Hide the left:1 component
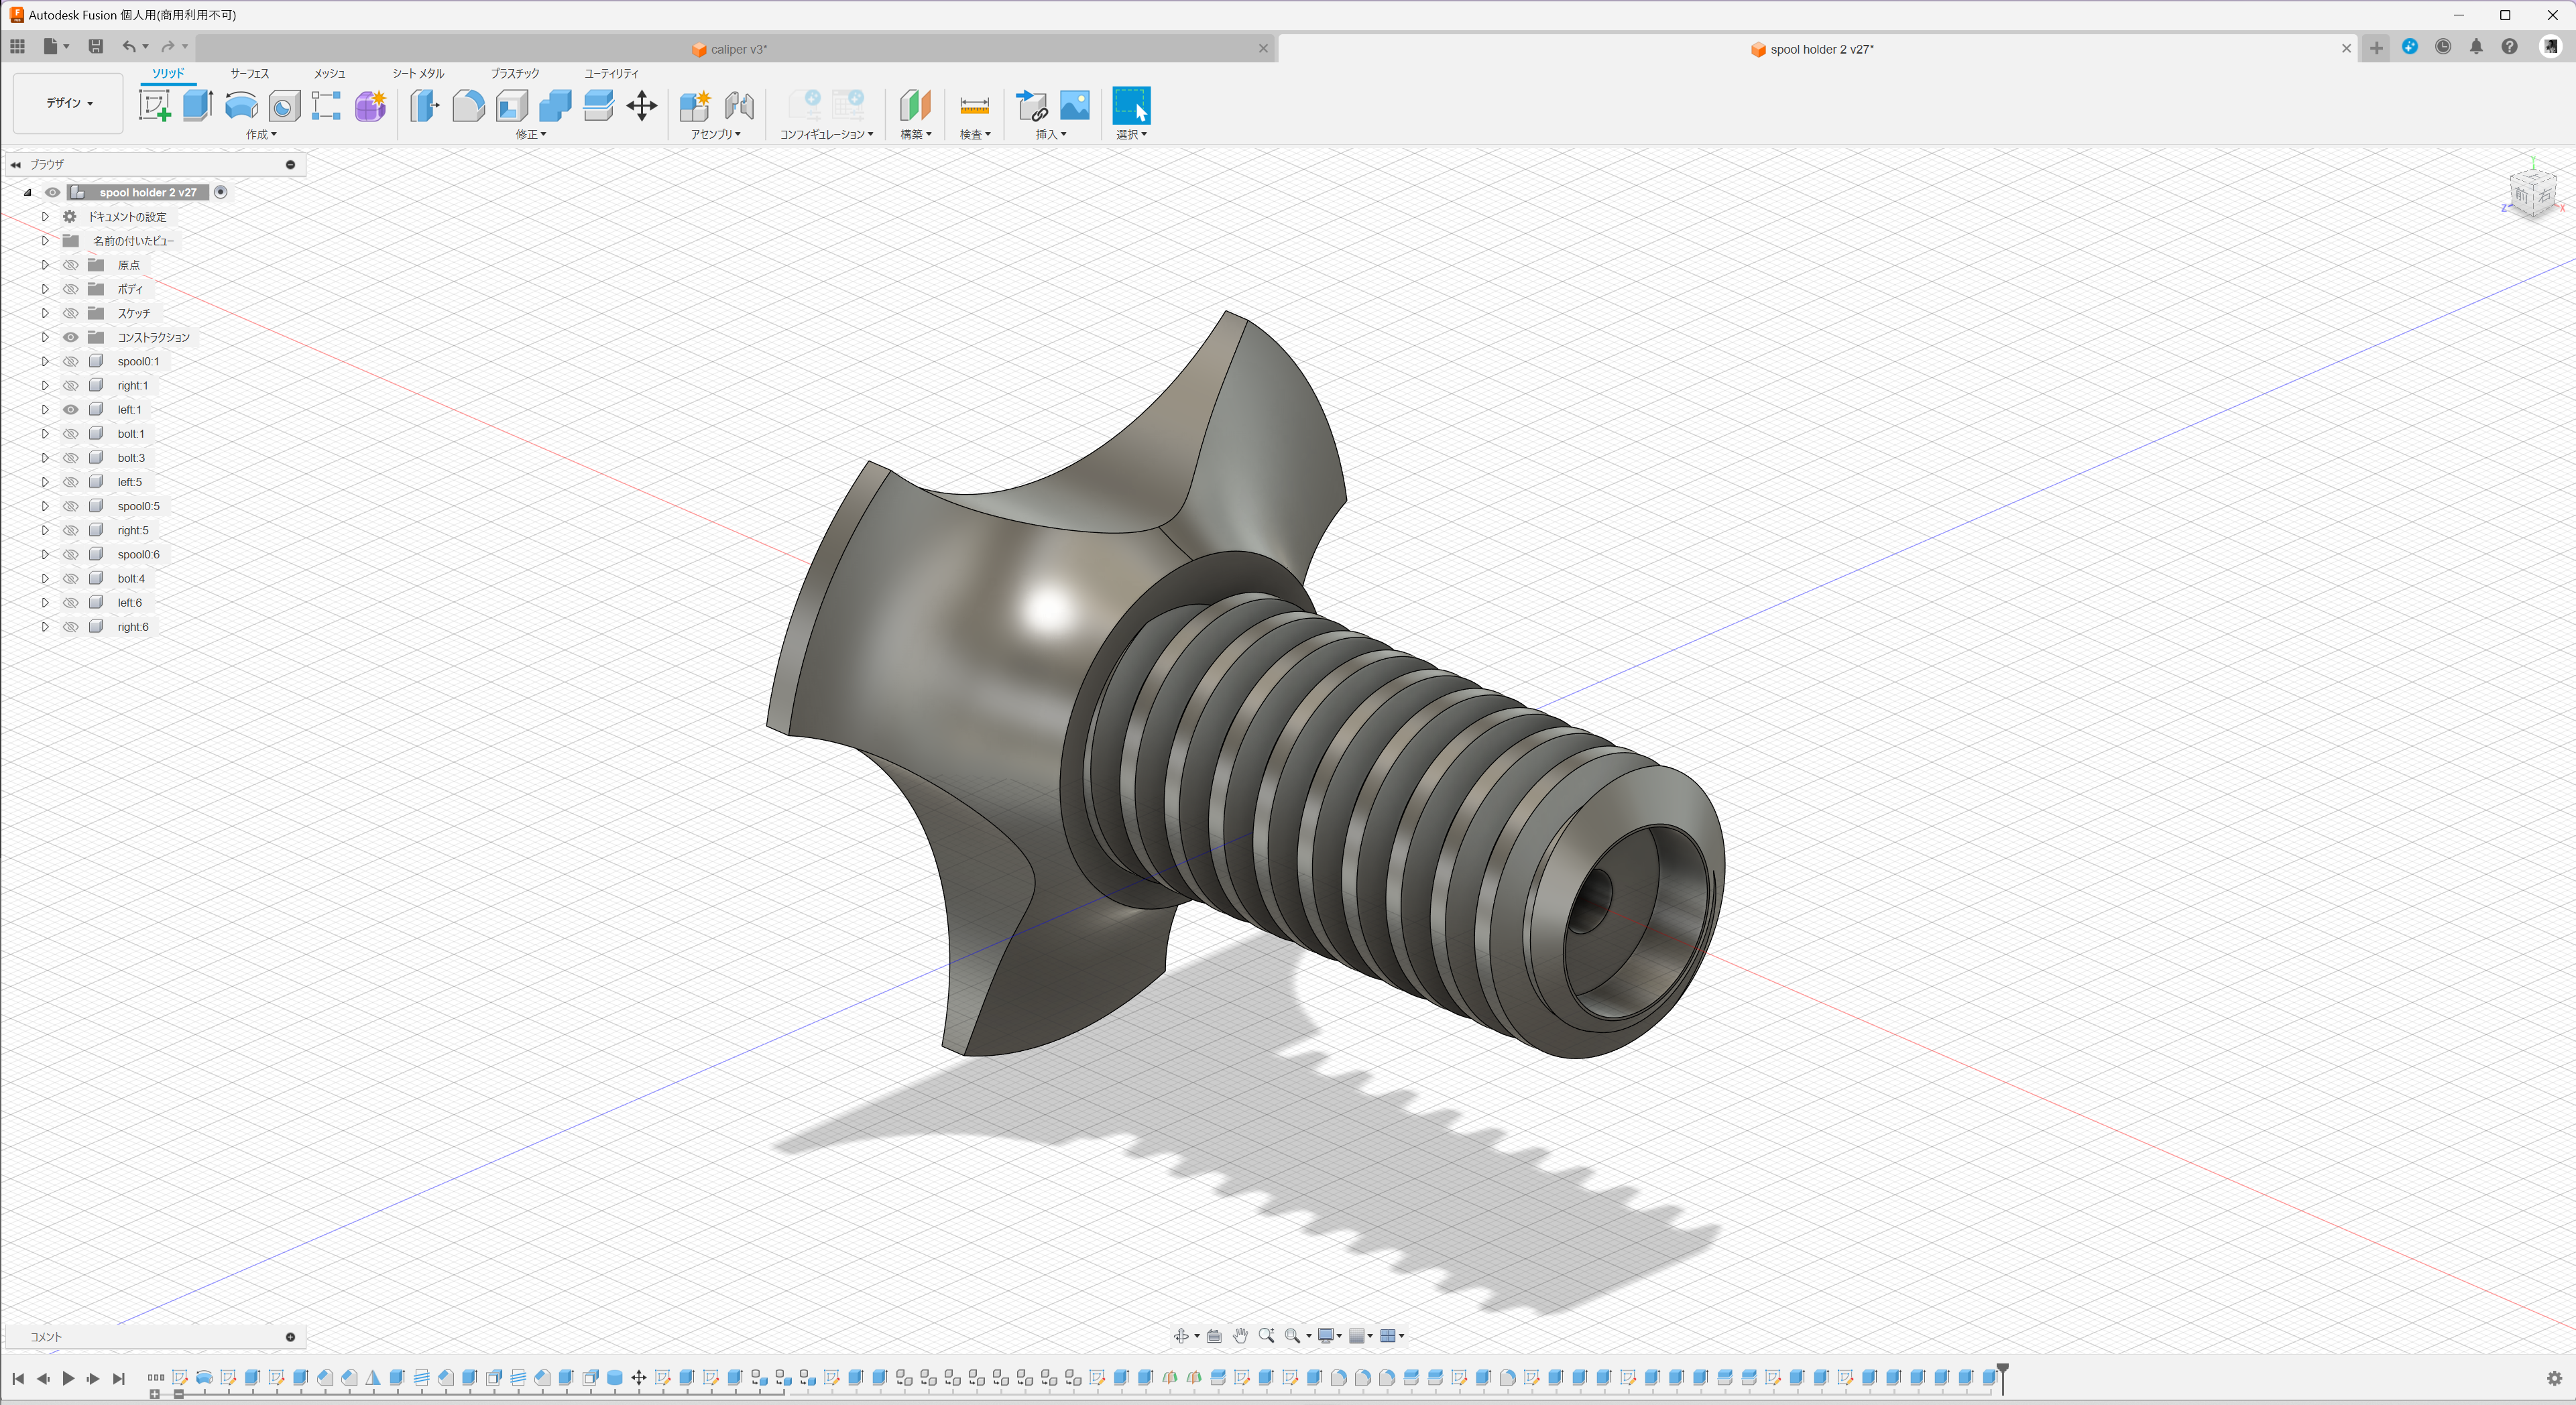 click(71, 410)
